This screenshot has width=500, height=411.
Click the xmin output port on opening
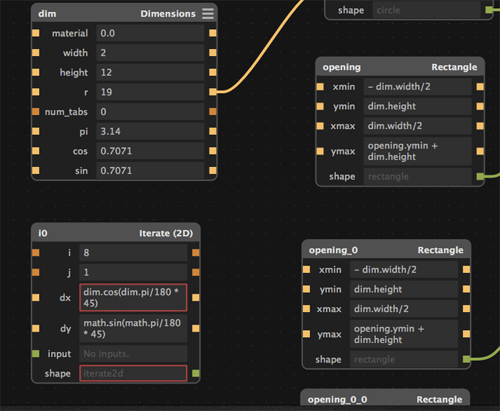tap(480, 87)
